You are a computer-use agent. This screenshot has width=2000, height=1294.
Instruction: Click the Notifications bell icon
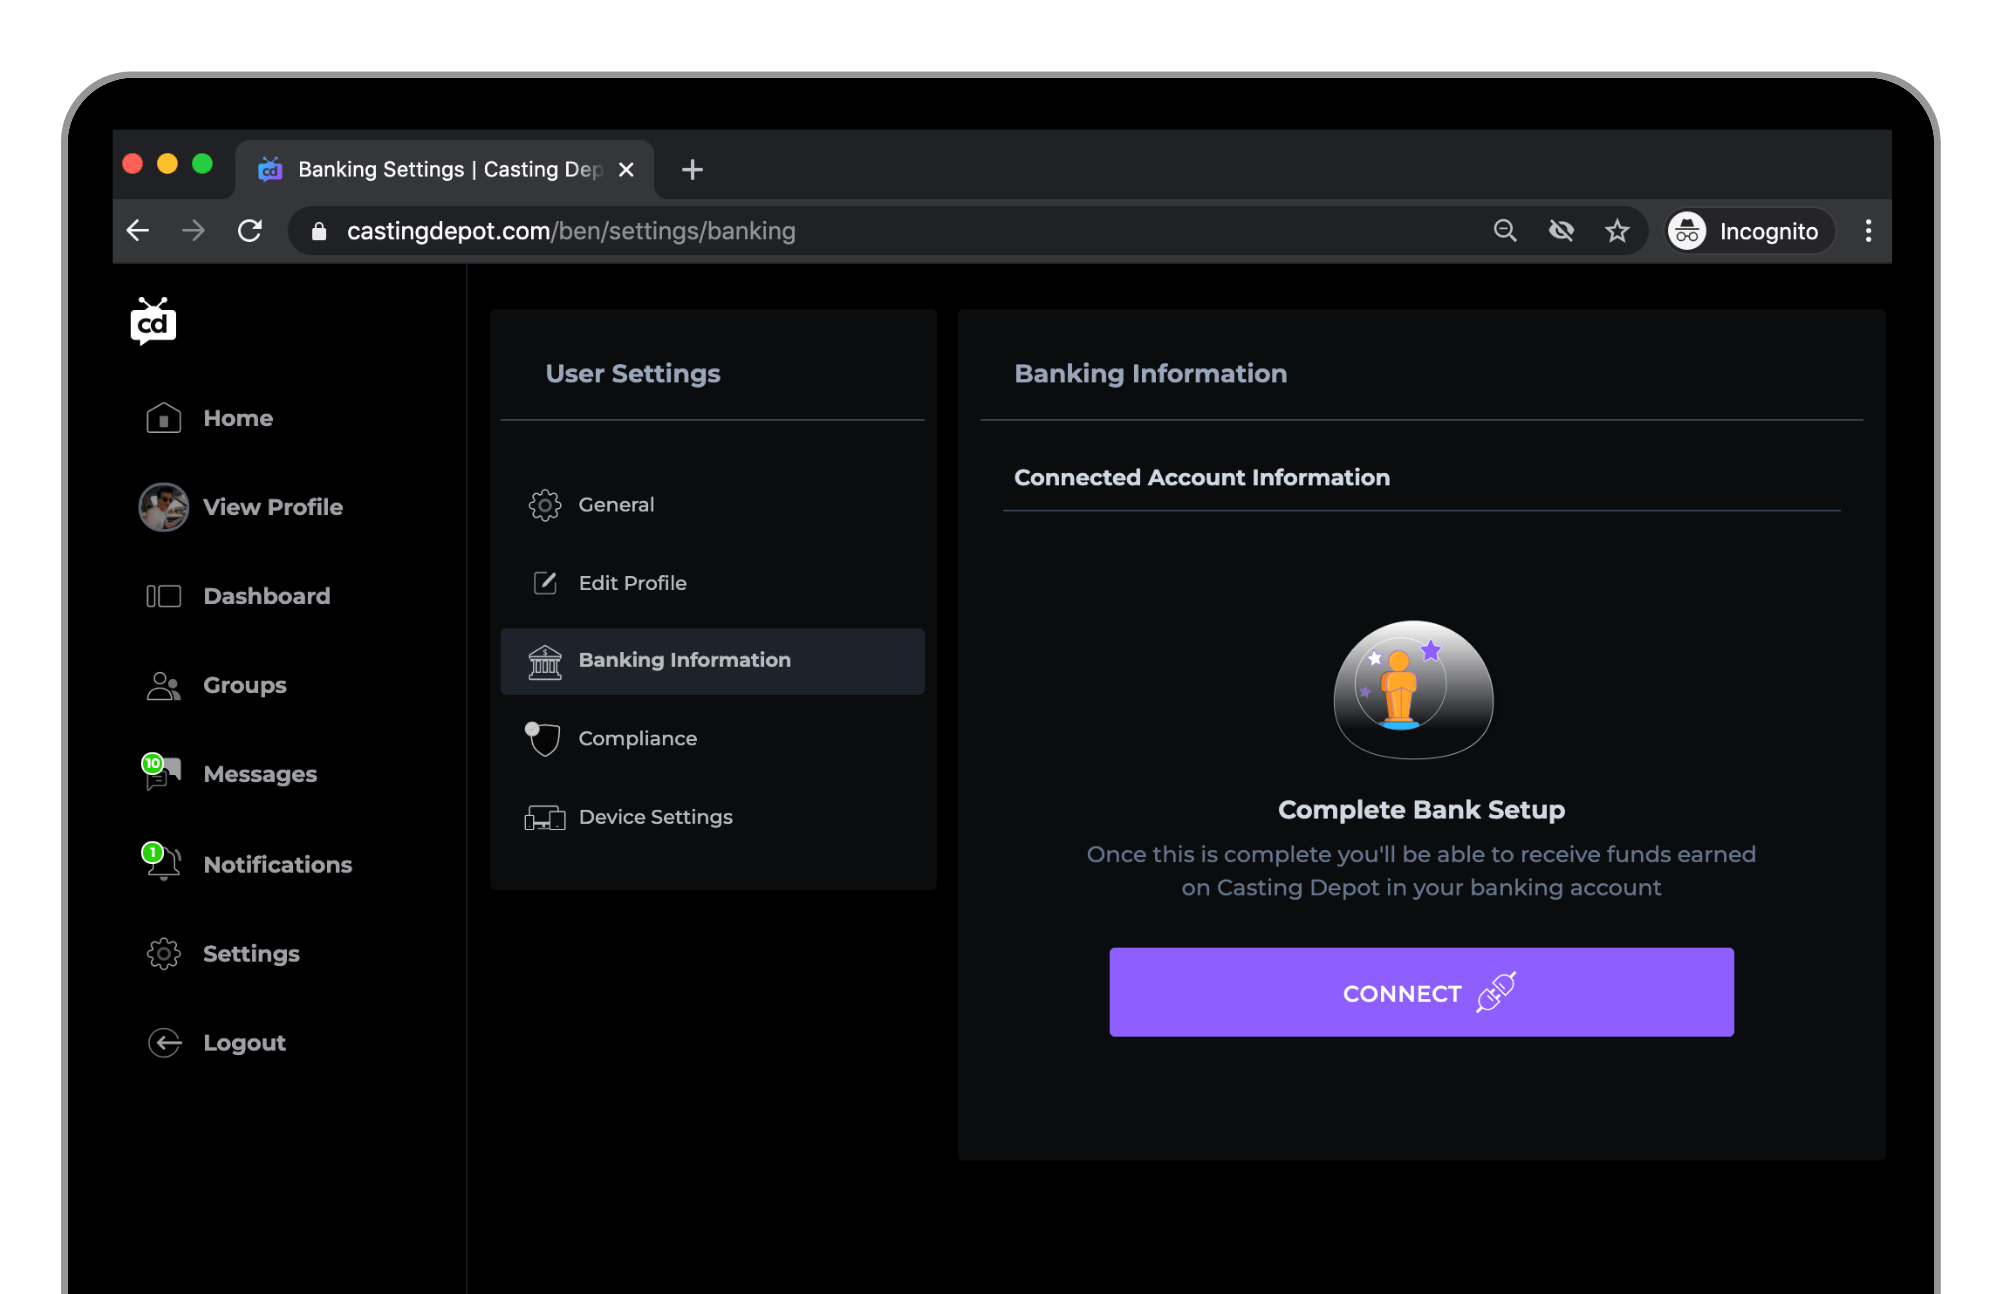[x=162, y=862]
